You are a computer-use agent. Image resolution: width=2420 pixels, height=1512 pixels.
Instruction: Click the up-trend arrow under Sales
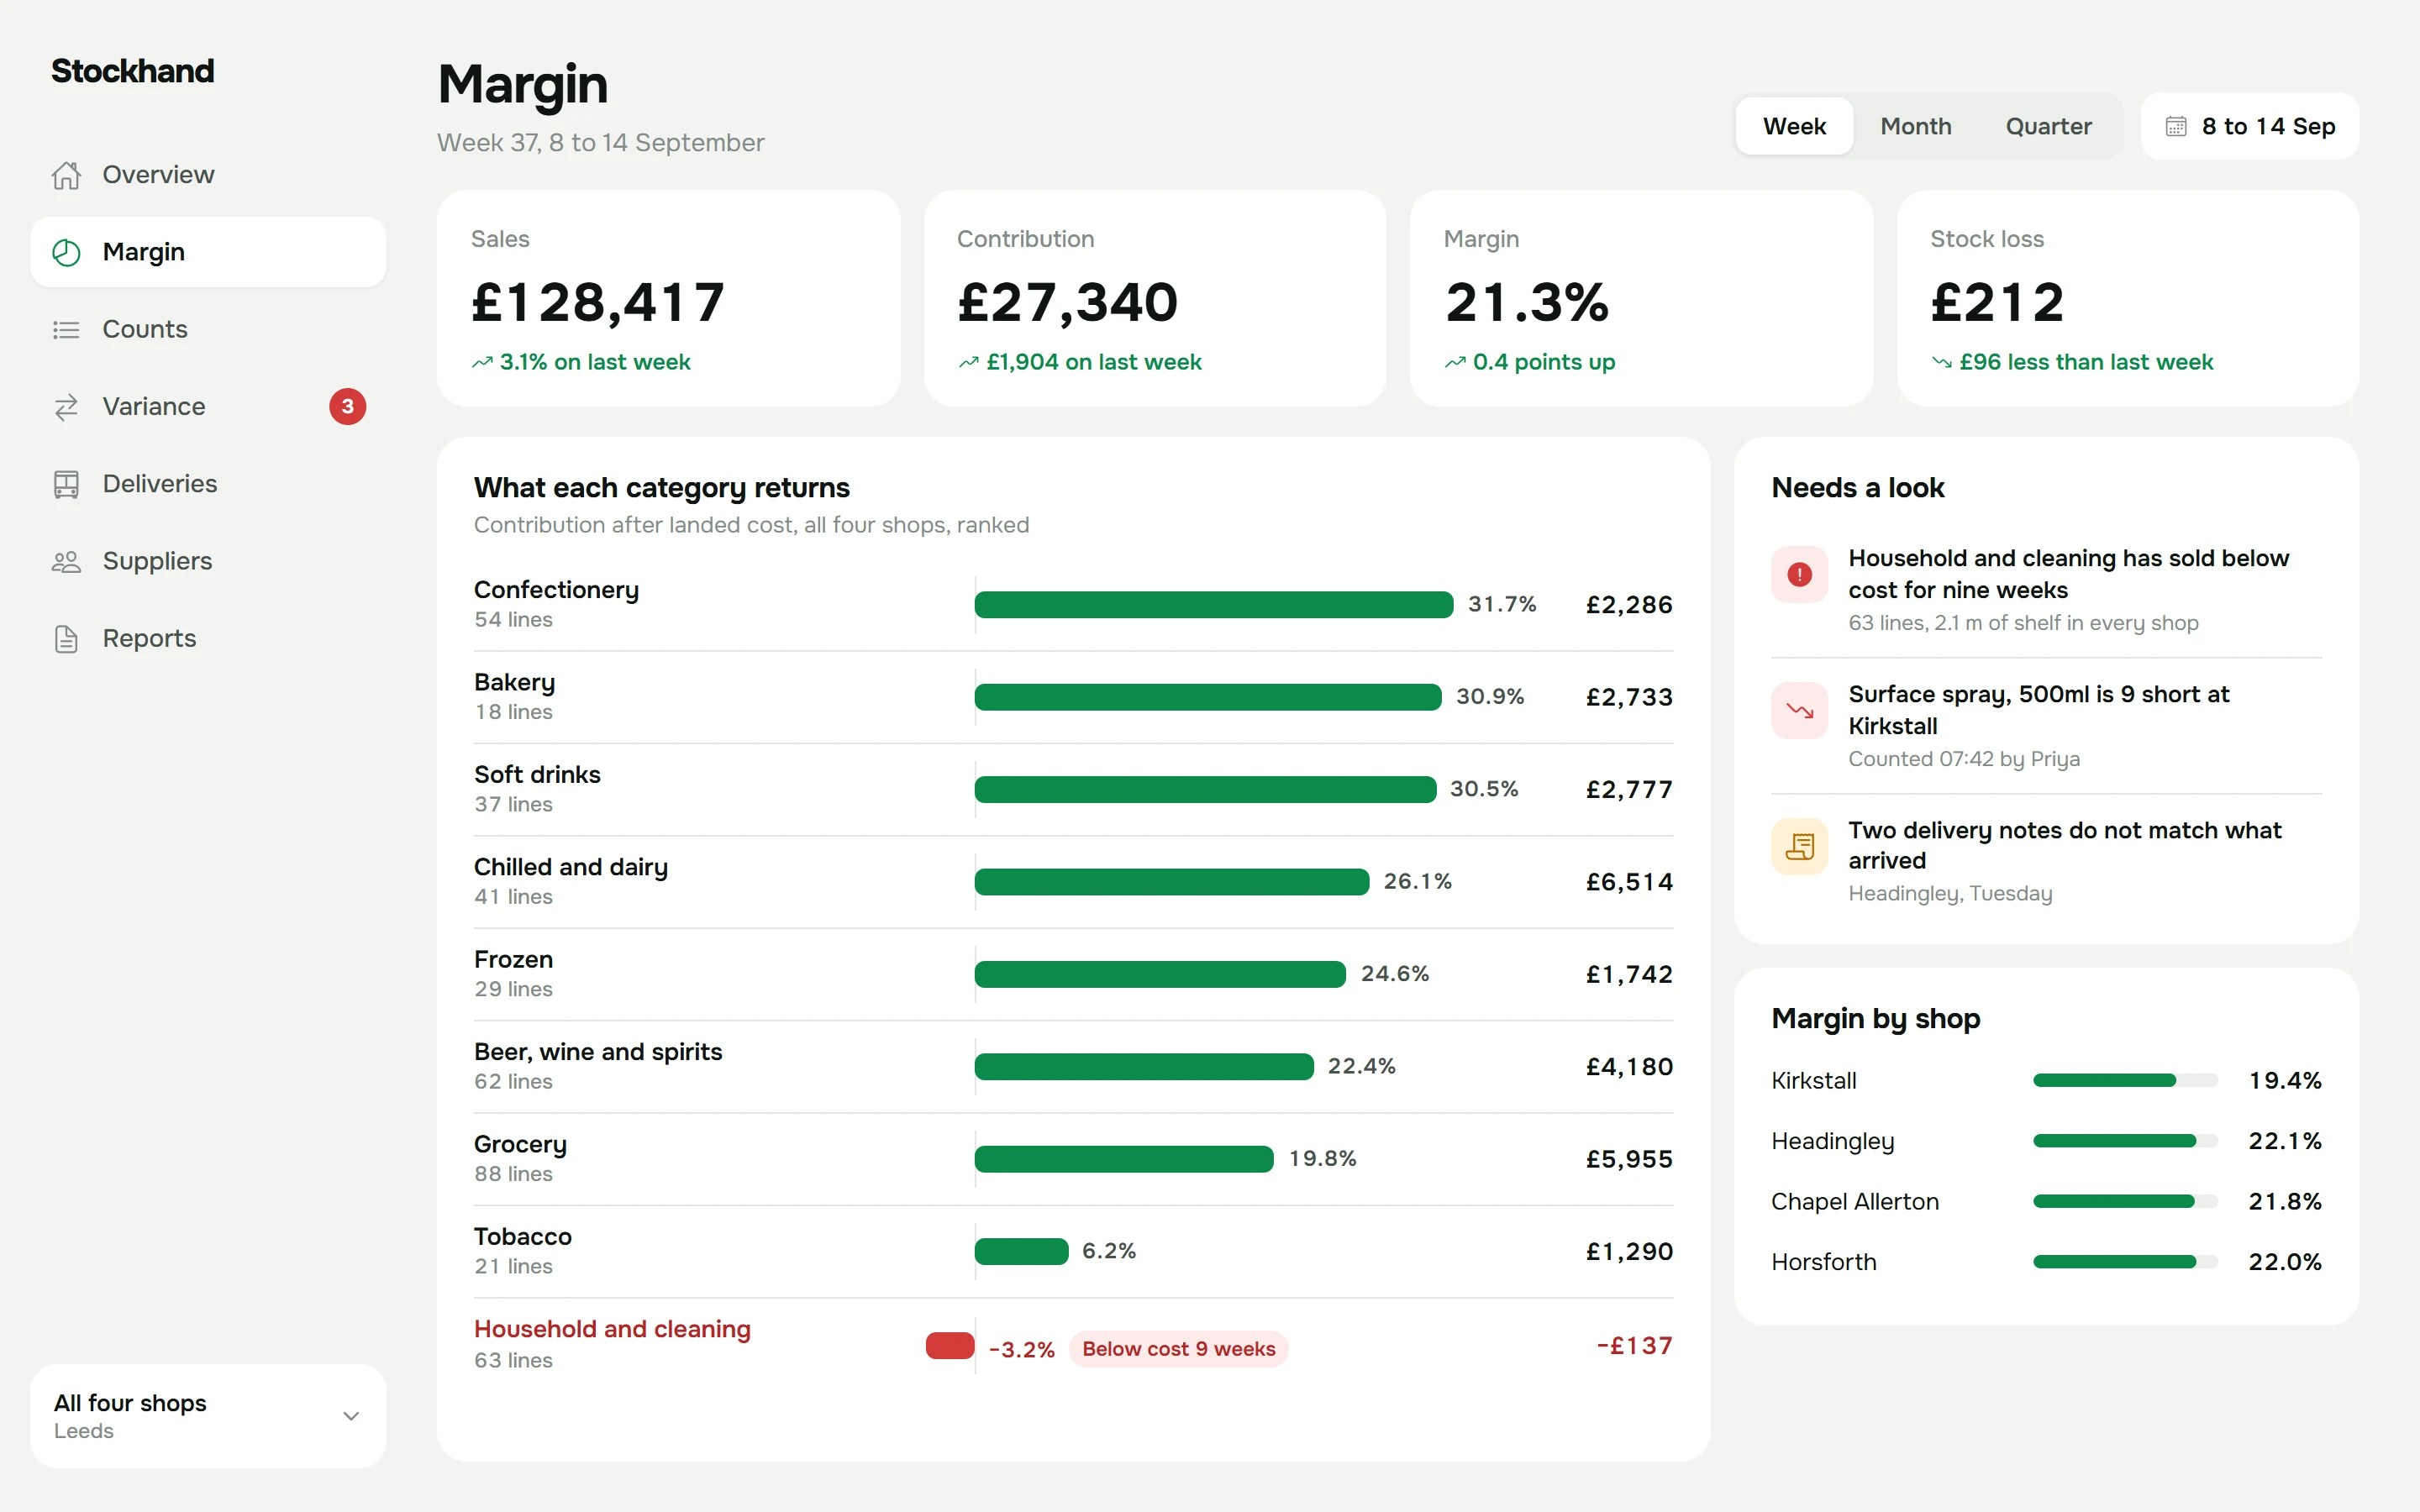tap(482, 362)
